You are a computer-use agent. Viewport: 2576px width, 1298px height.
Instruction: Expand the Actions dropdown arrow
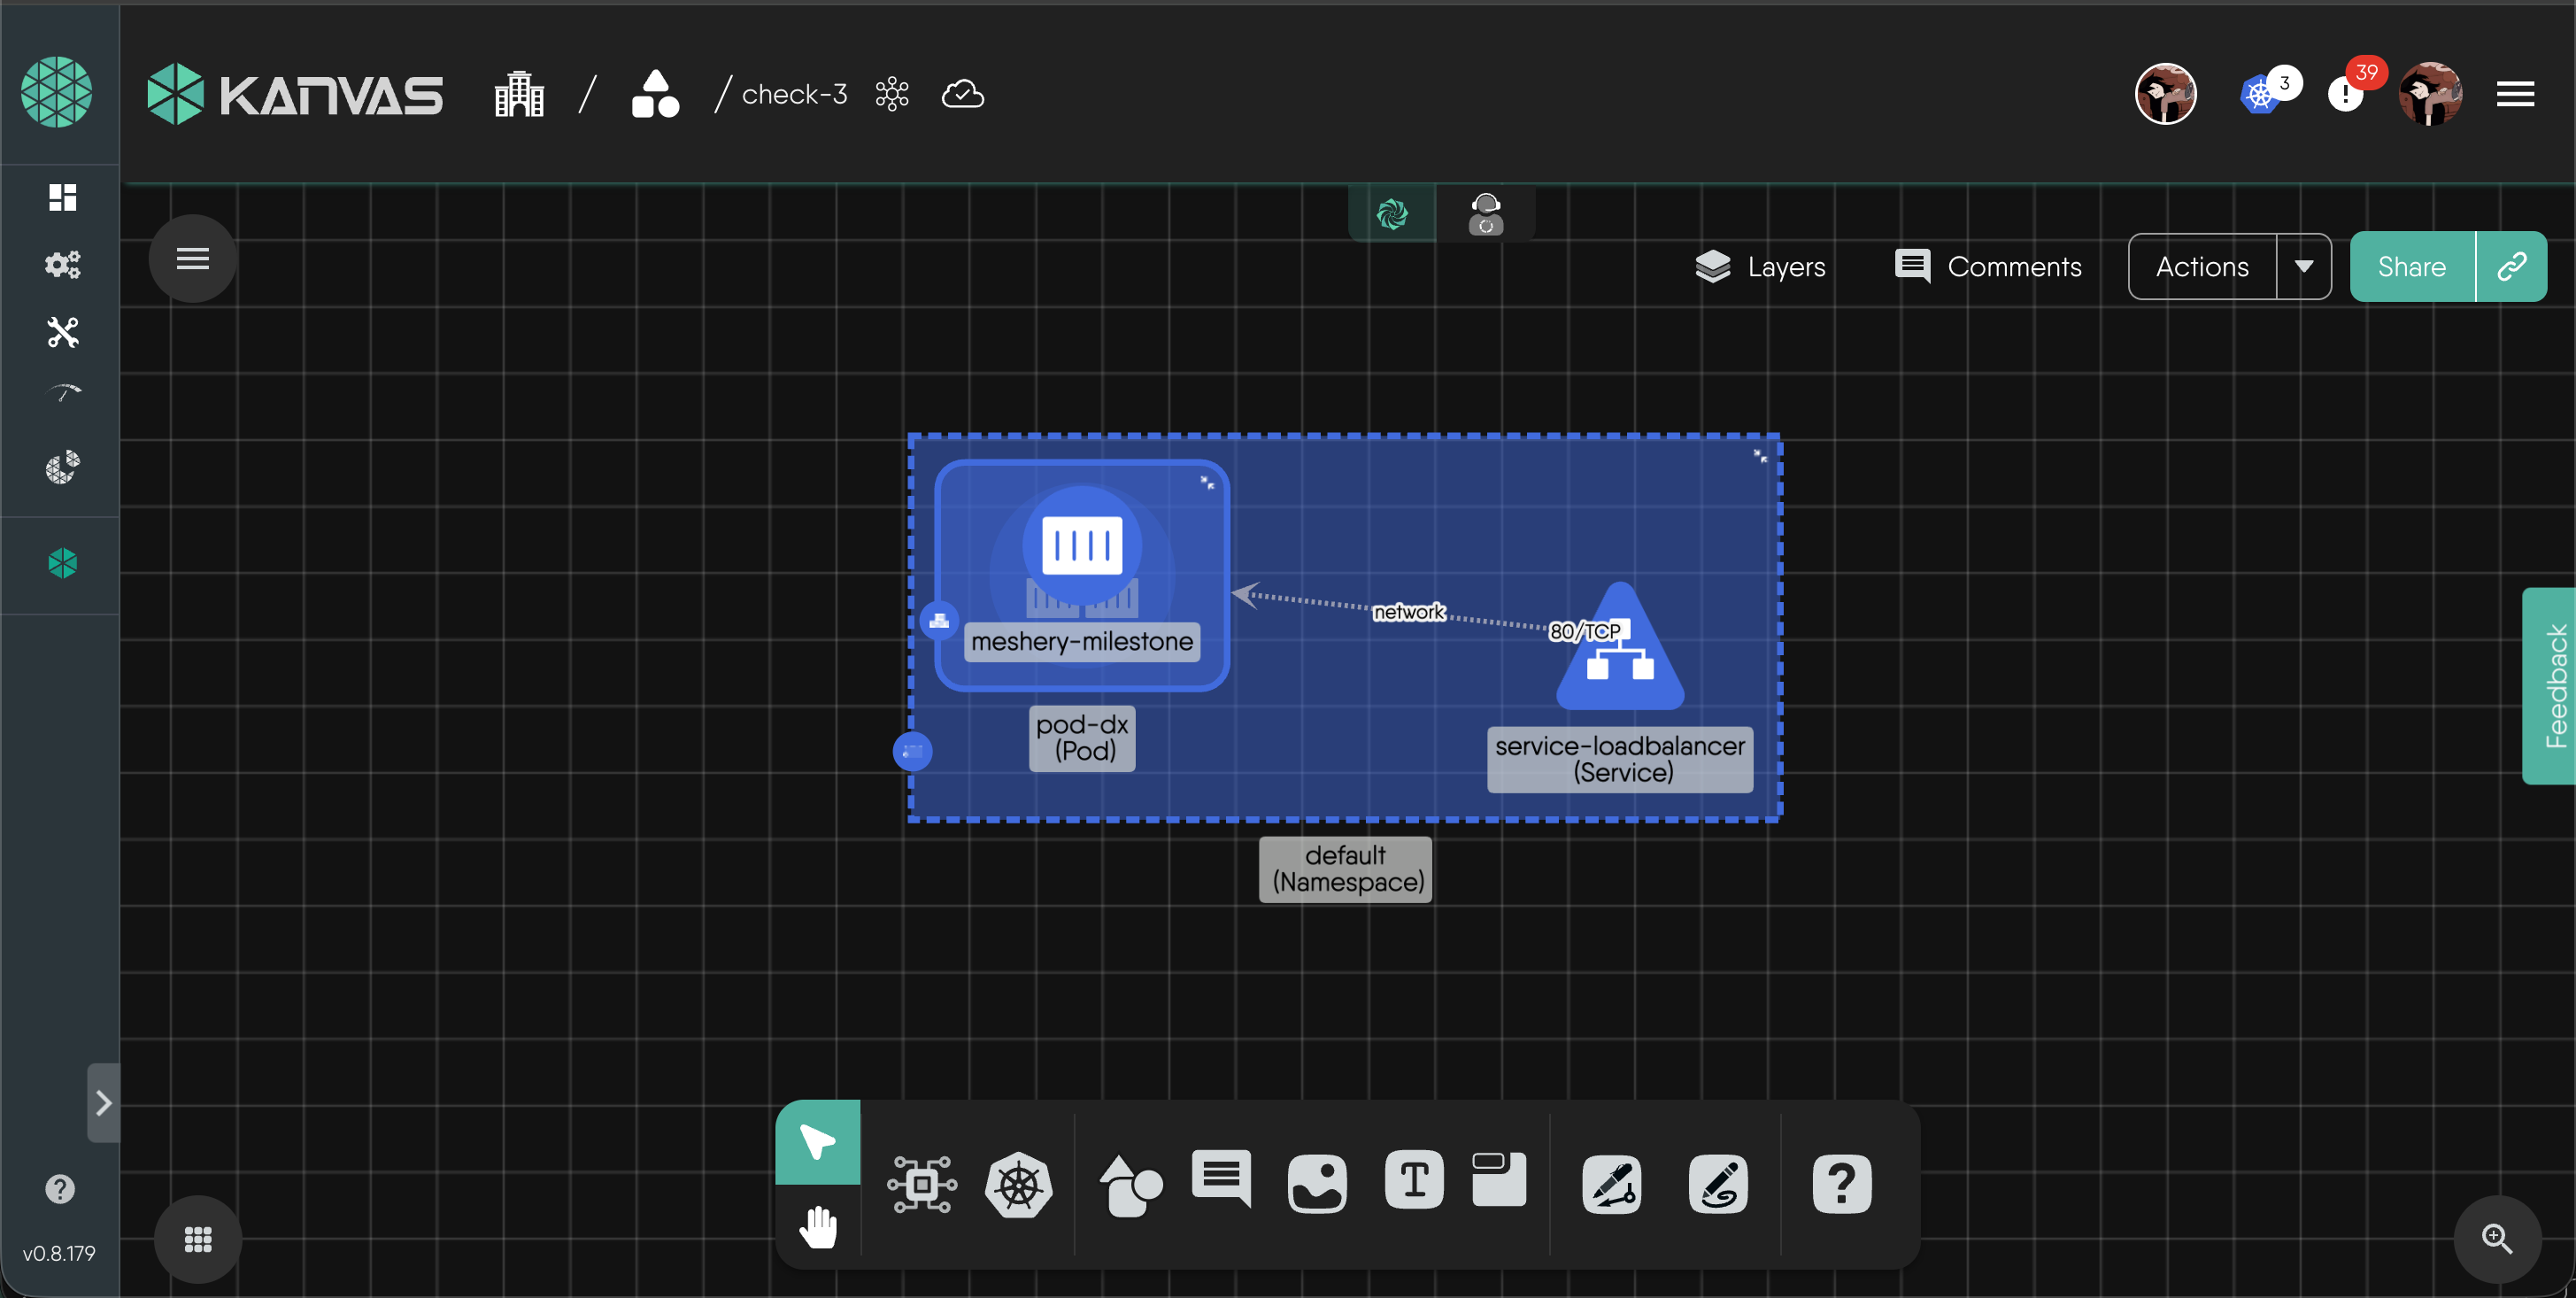(2303, 266)
